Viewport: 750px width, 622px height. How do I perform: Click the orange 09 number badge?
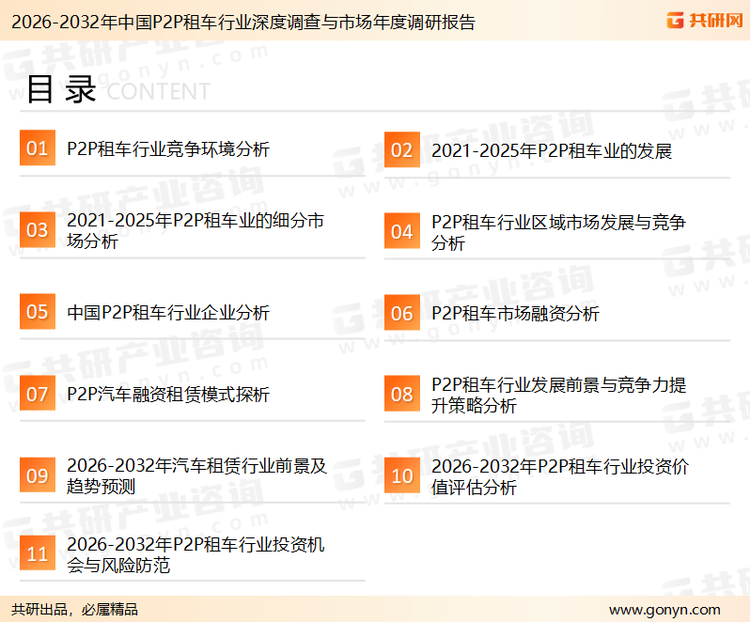pyautogui.click(x=37, y=475)
